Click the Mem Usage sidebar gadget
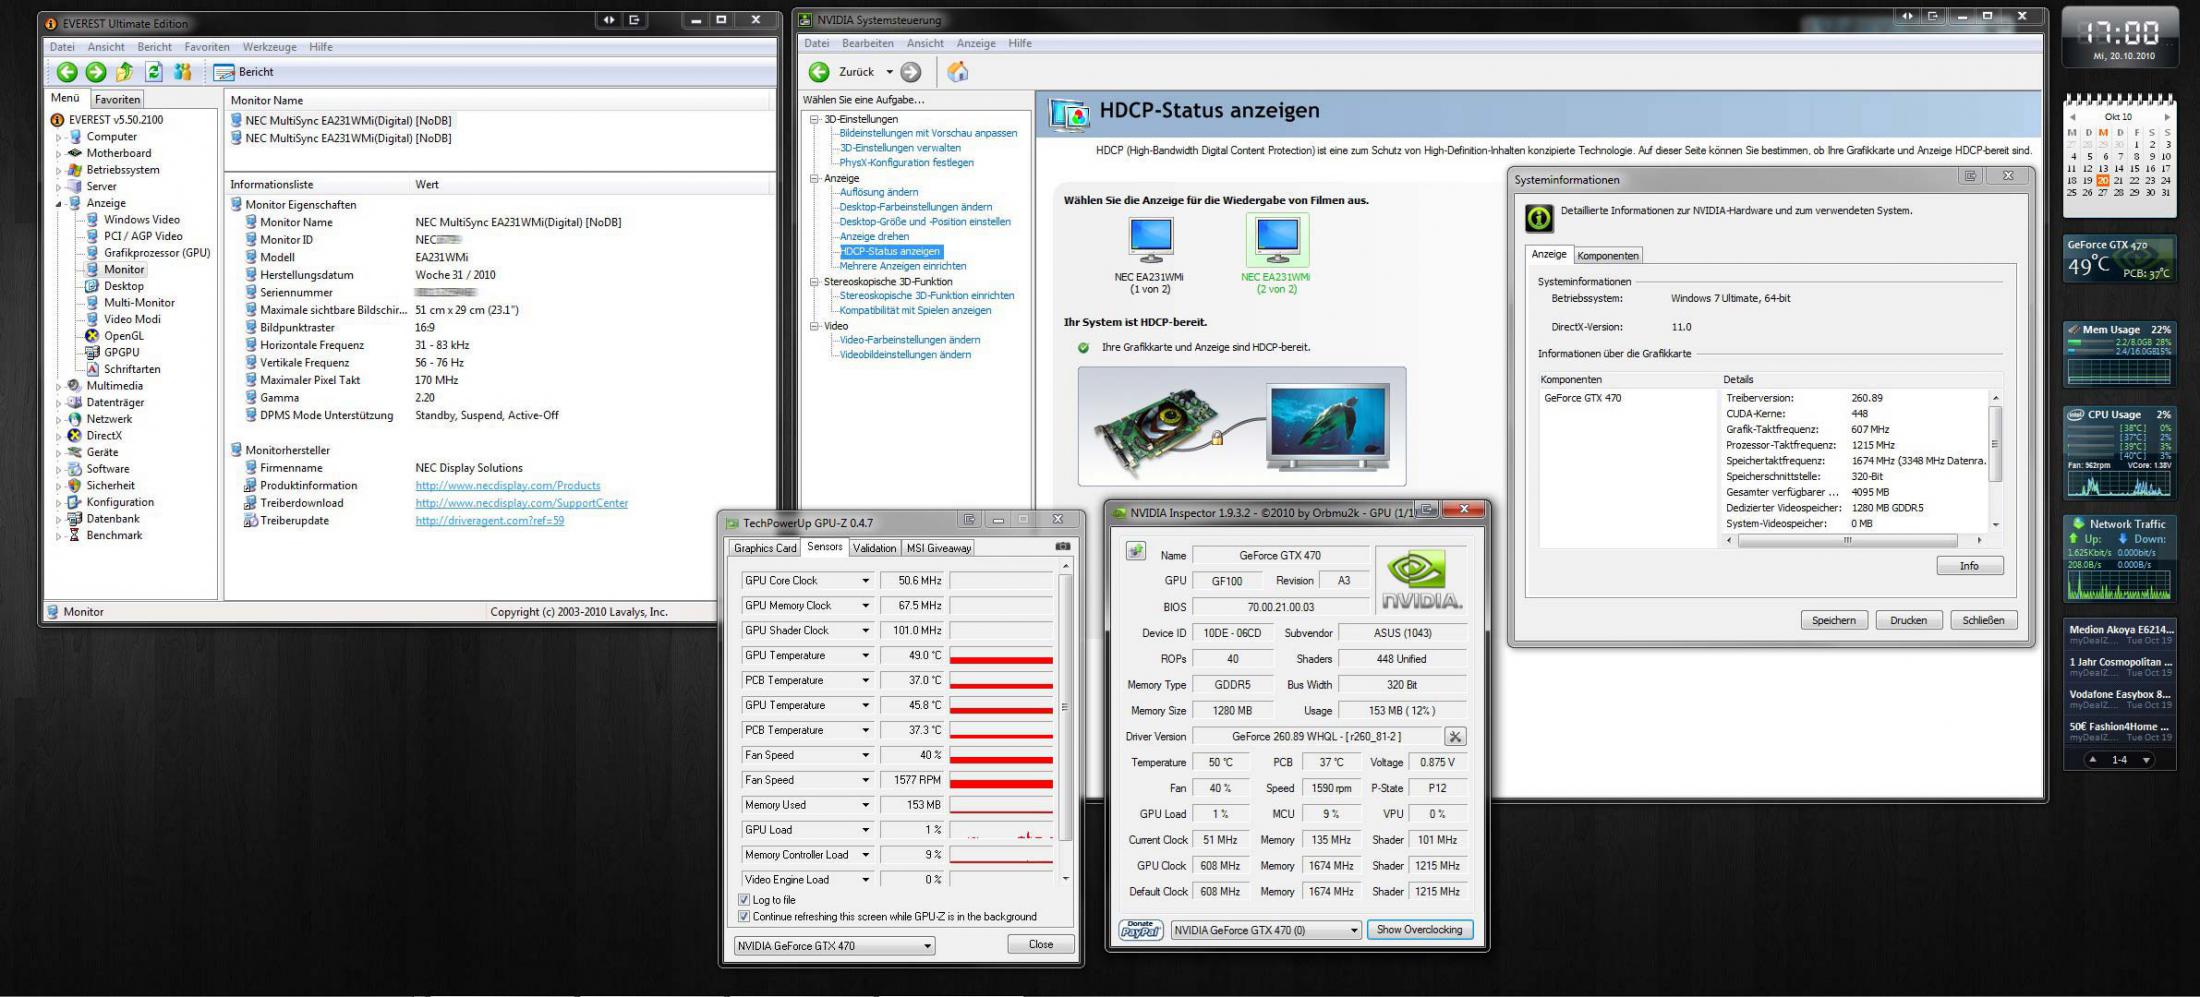The image size is (2200, 997). [2120, 354]
